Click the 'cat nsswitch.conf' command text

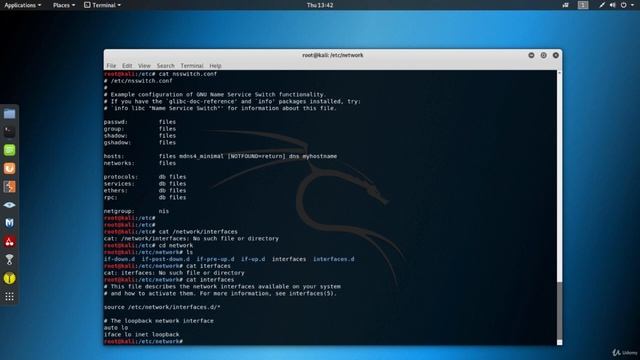[188, 74]
